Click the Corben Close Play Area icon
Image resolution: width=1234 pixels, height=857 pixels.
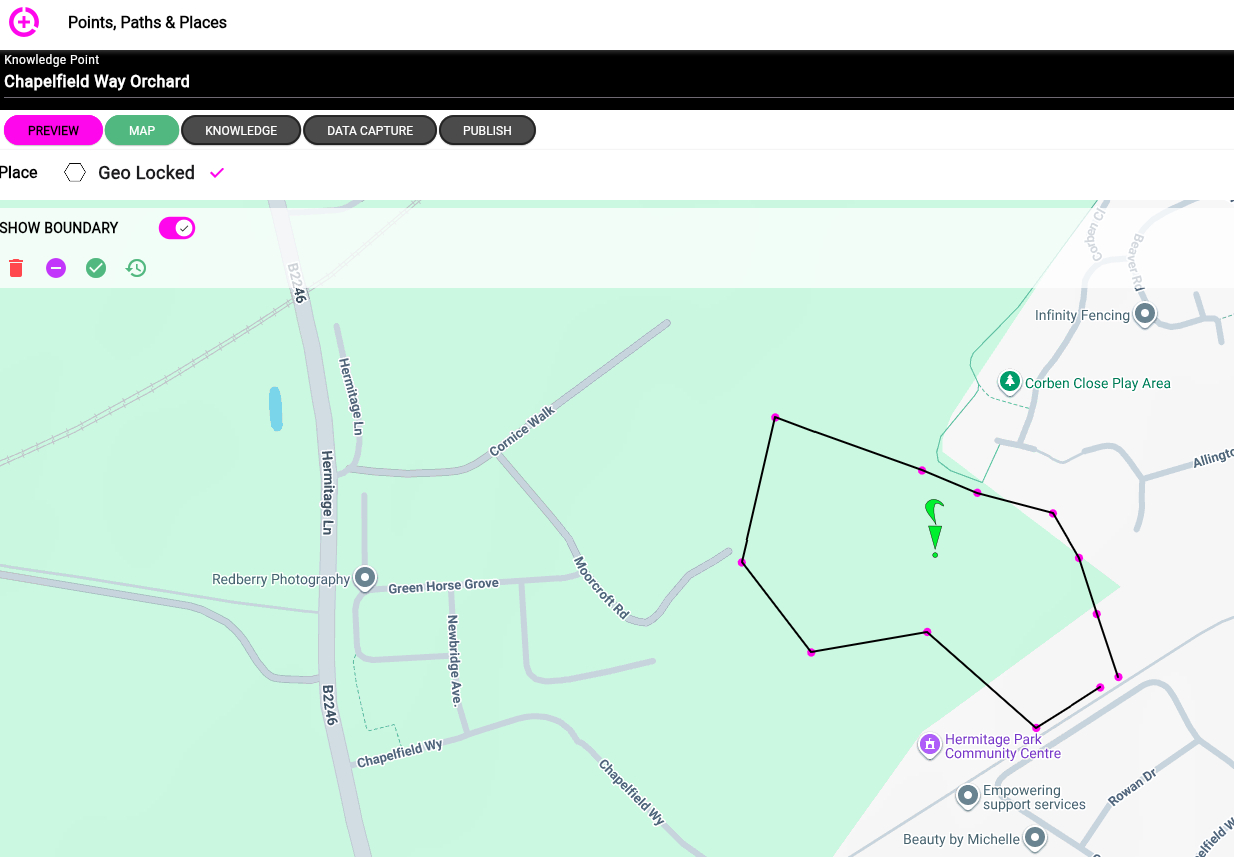pyautogui.click(x=1010, y=382)
